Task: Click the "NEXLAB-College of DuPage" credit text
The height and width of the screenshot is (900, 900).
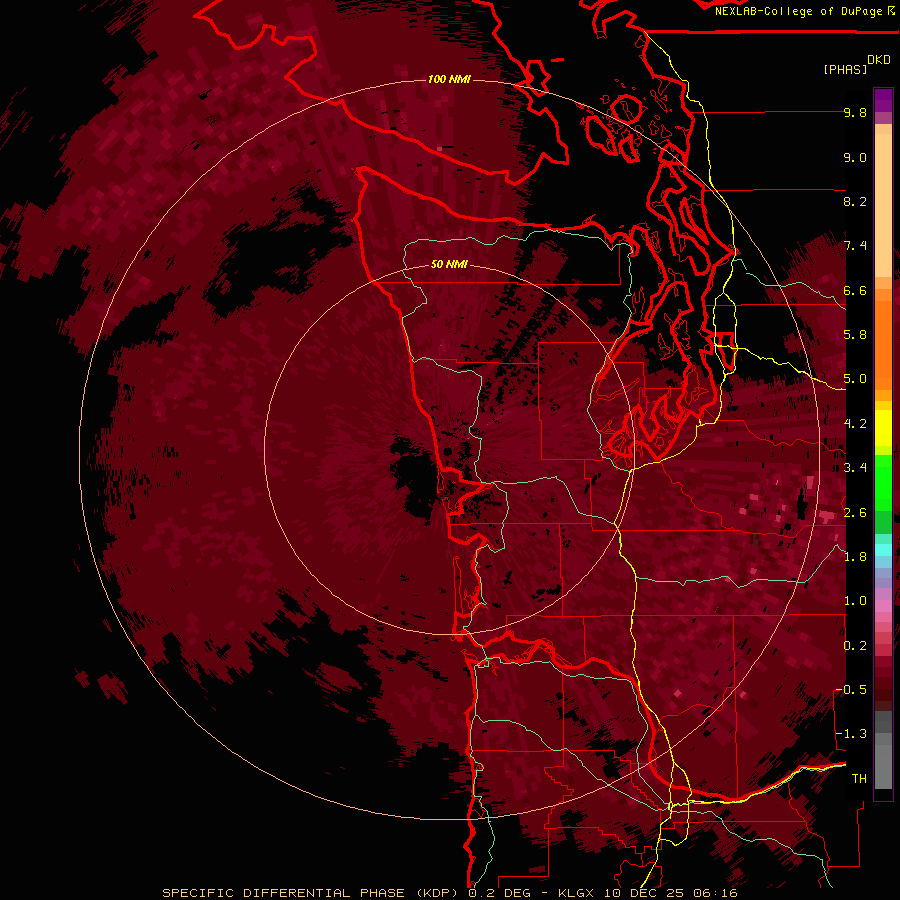Action: [x=798, y=11]
